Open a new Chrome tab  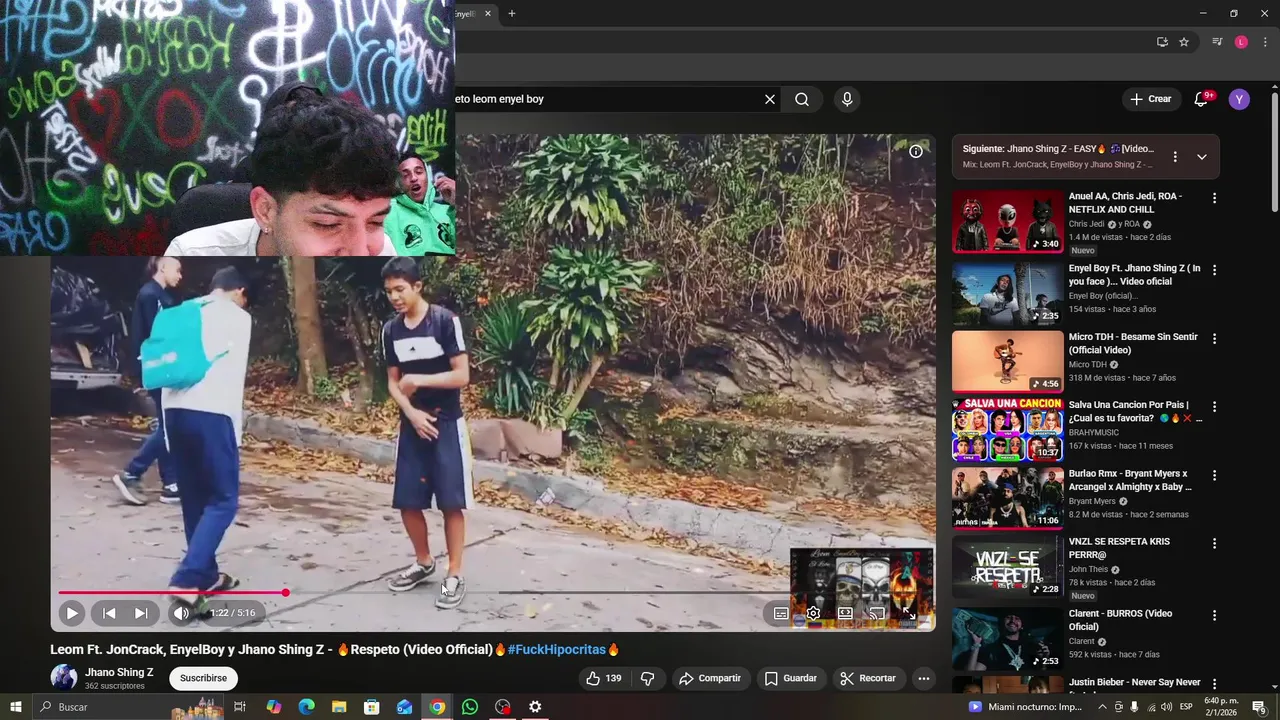click(511, 14)
